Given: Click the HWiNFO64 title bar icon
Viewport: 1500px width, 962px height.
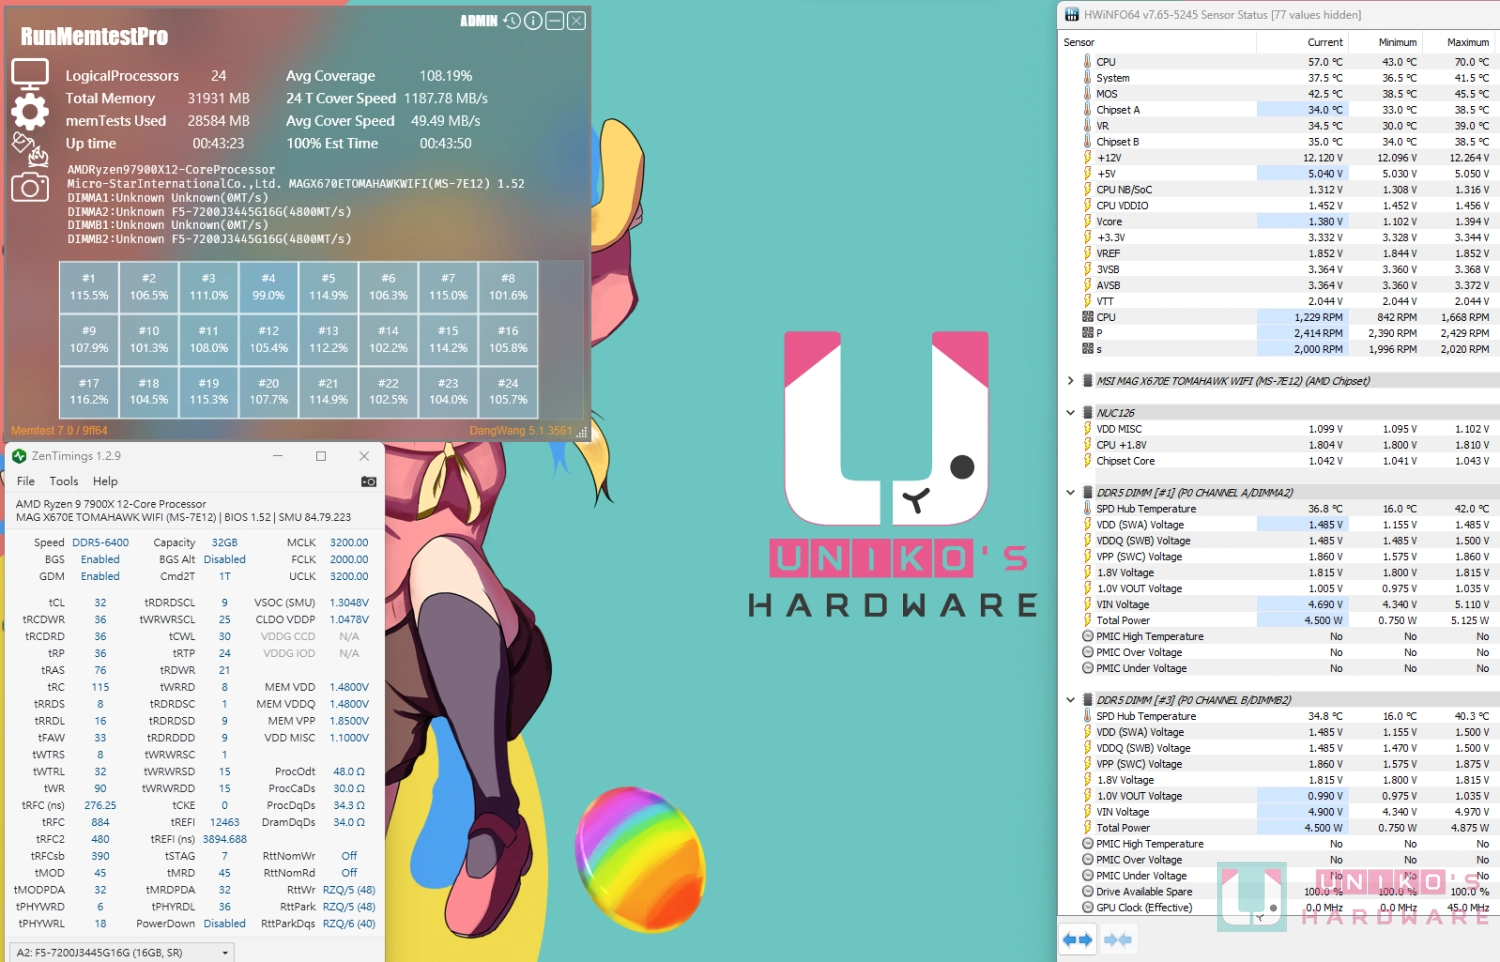Looking at the screenshot, I should (x=1072, y=15).
